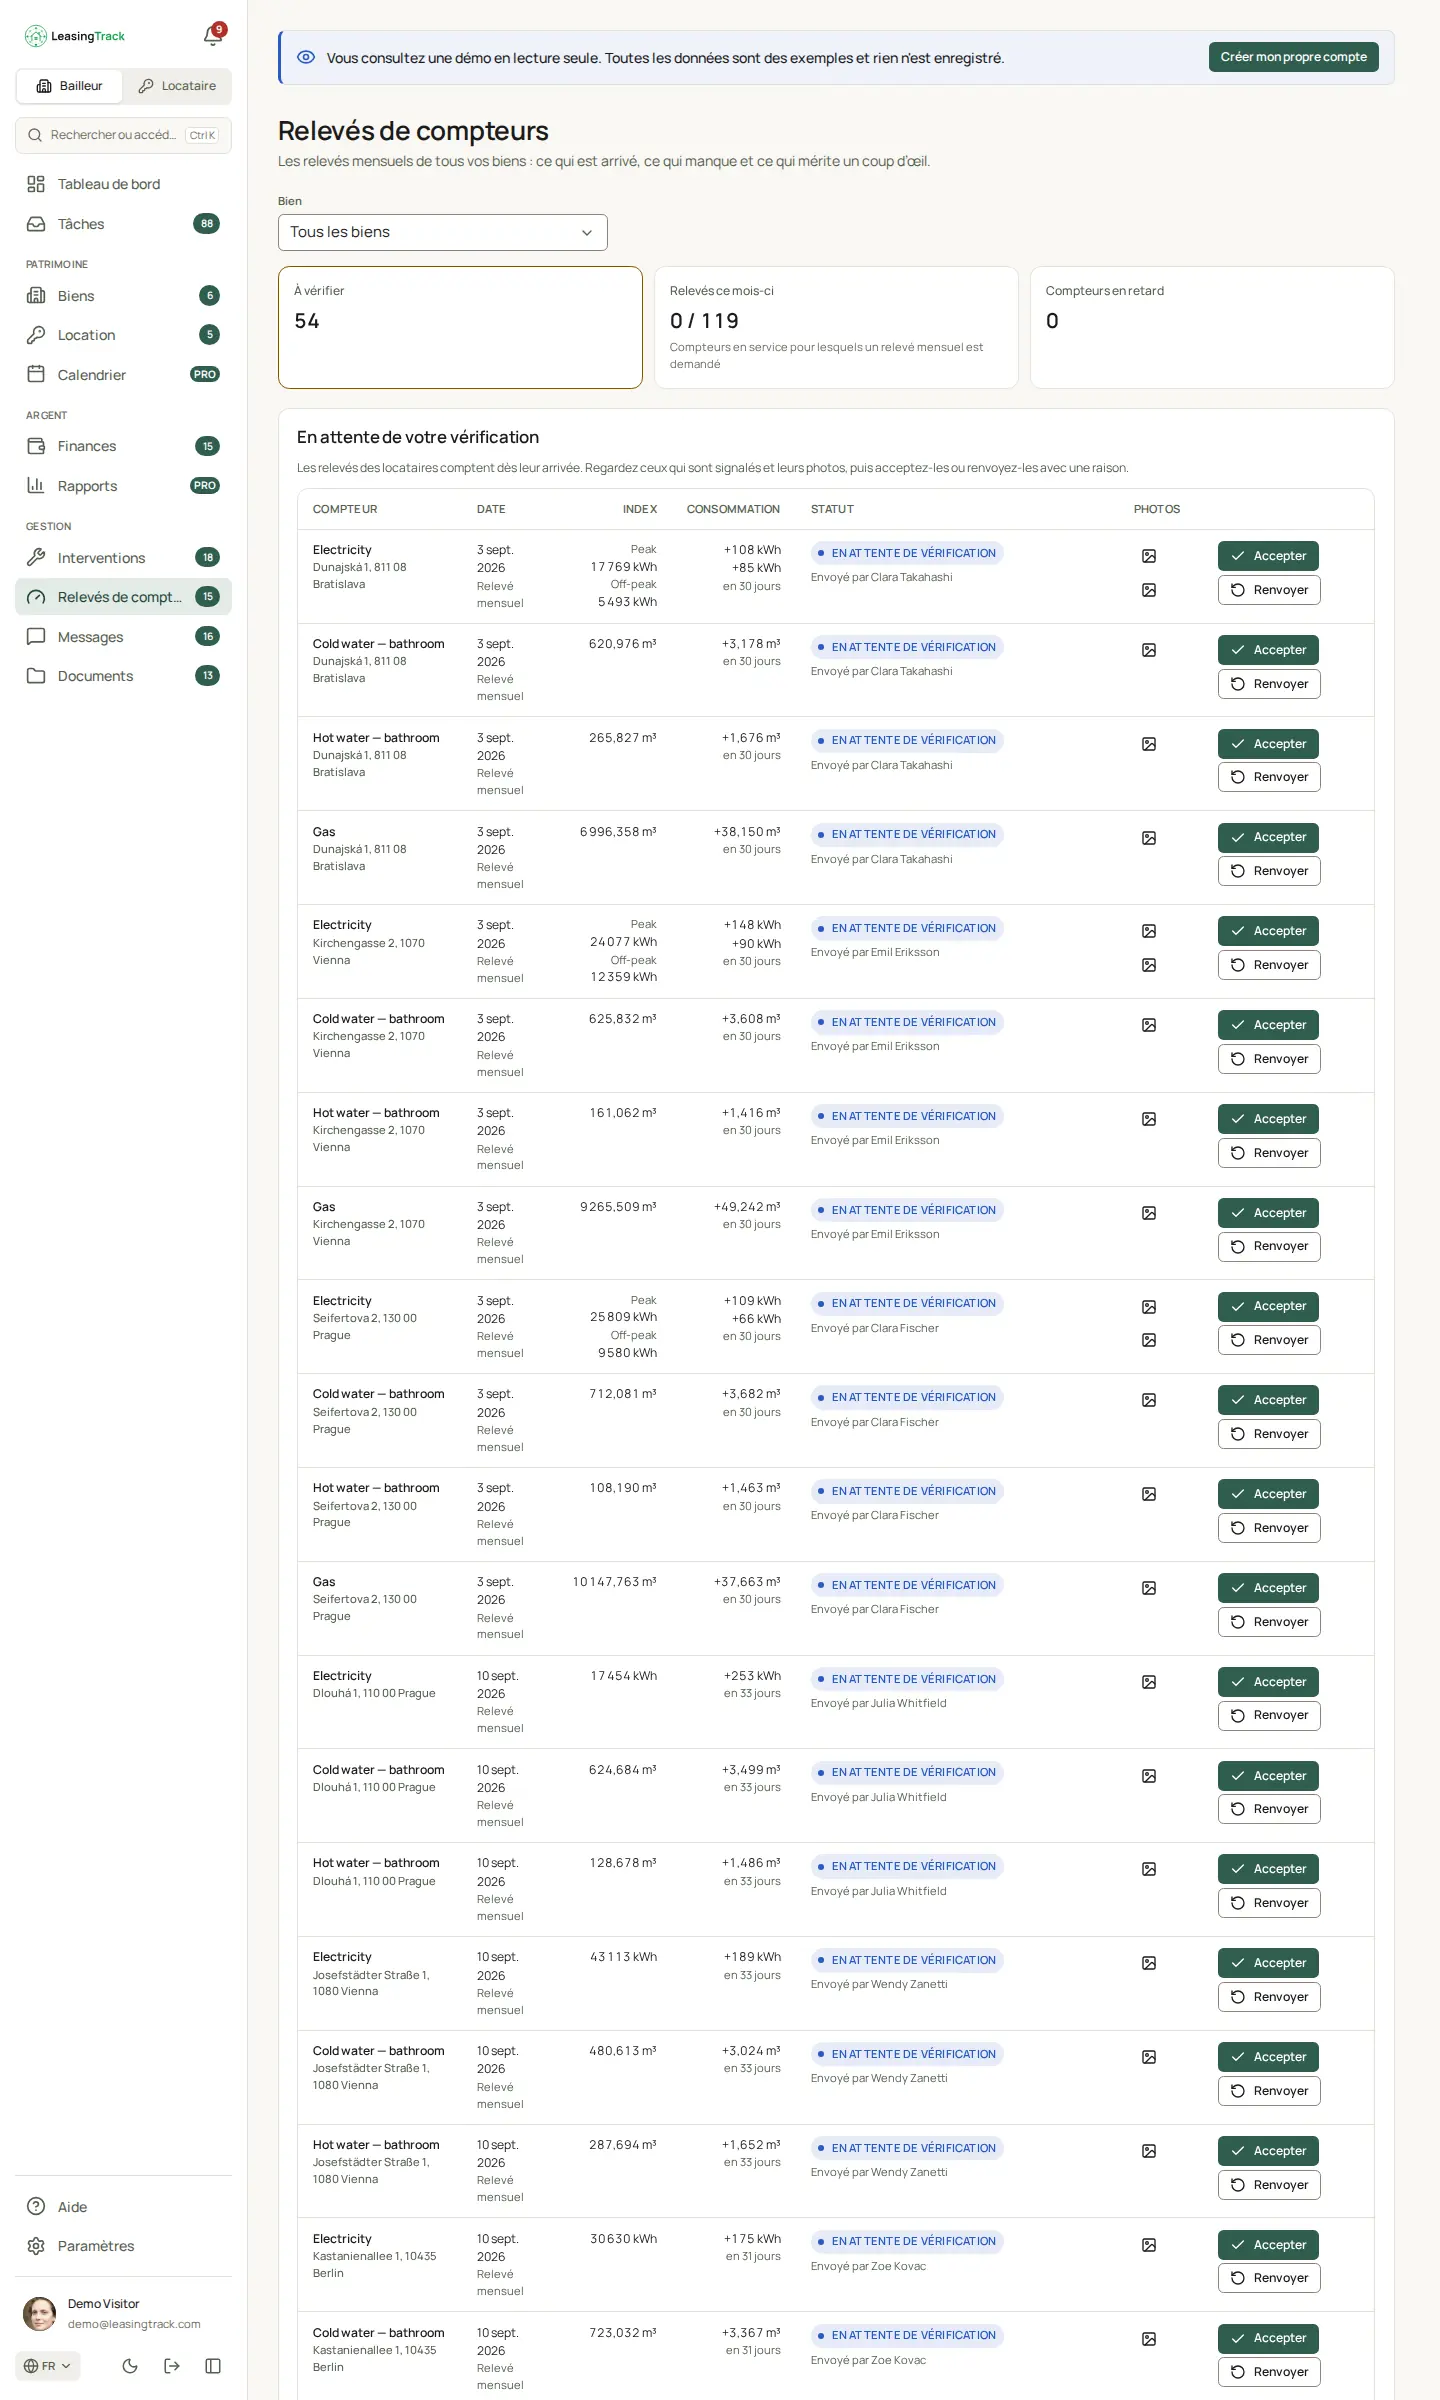Viewport: 1440px width, 2400px height.
Task: Go to Documents in sidebar
Action: point(123,676)
